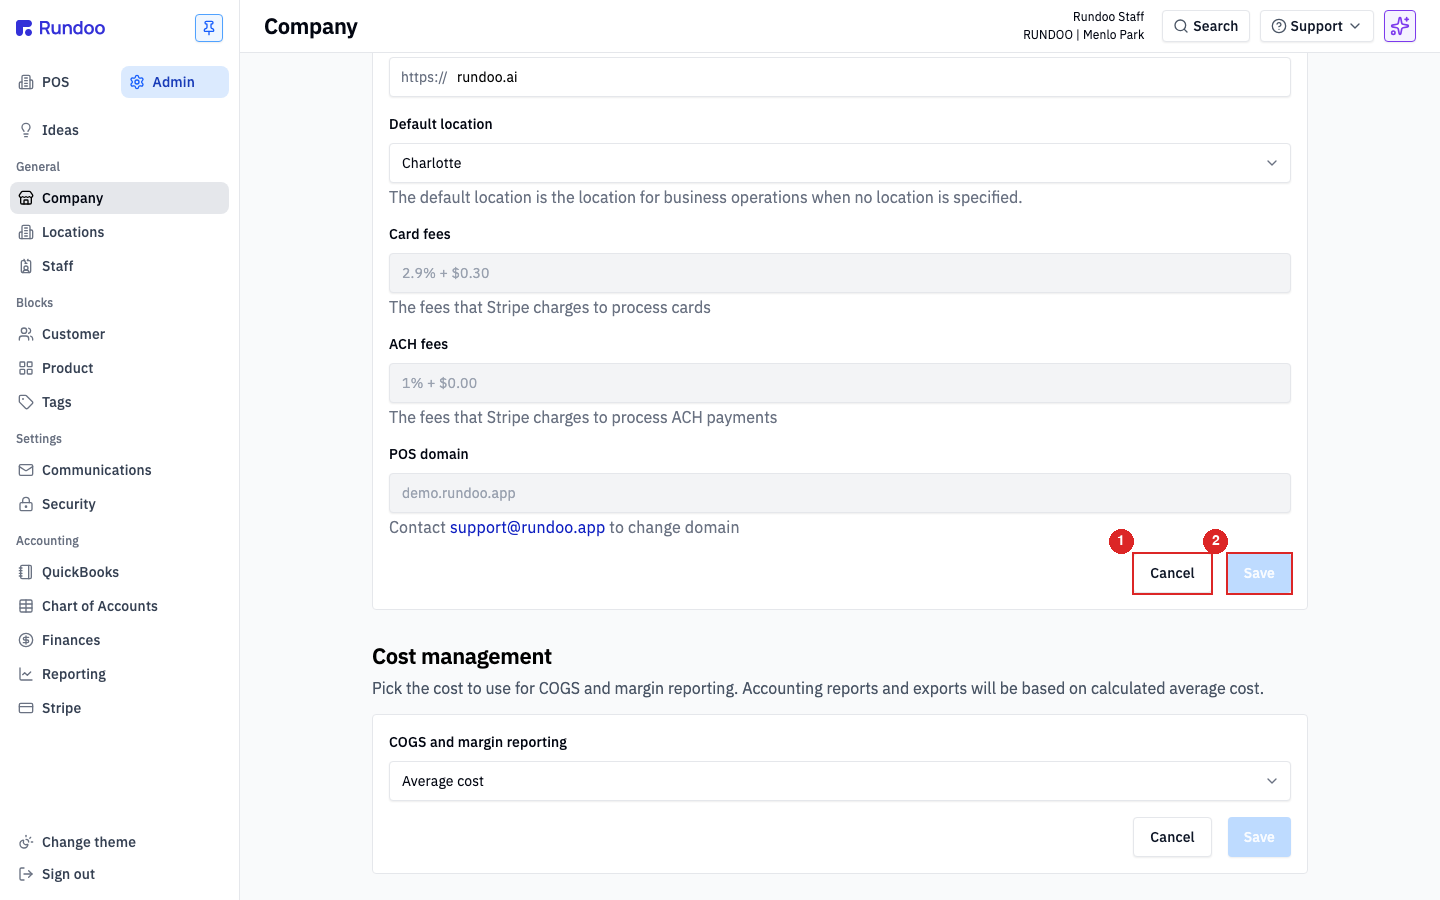Click Save in Cost management section

1259,837
